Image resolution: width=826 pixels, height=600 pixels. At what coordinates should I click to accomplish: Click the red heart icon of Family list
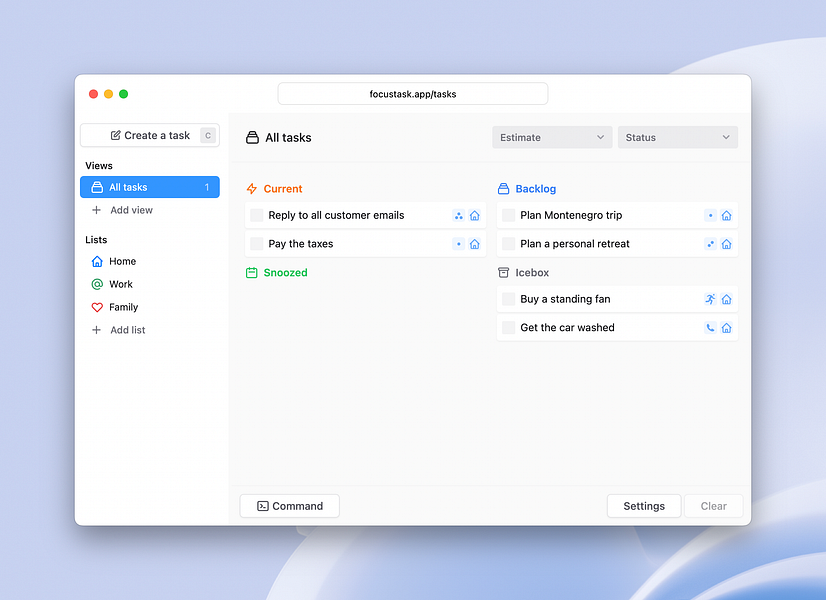coord(97,307)
